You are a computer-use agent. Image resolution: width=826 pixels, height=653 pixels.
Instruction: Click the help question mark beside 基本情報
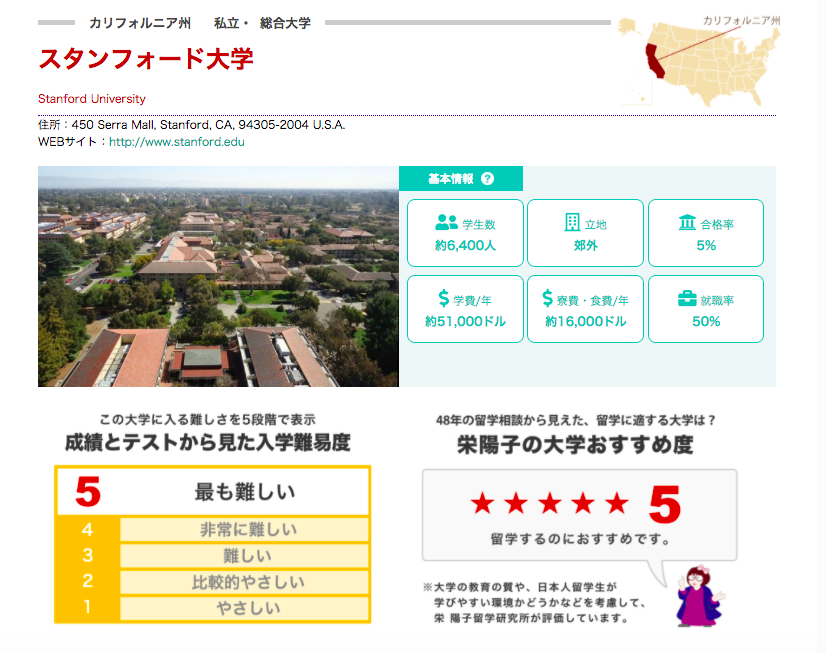(x=487, y=179)
